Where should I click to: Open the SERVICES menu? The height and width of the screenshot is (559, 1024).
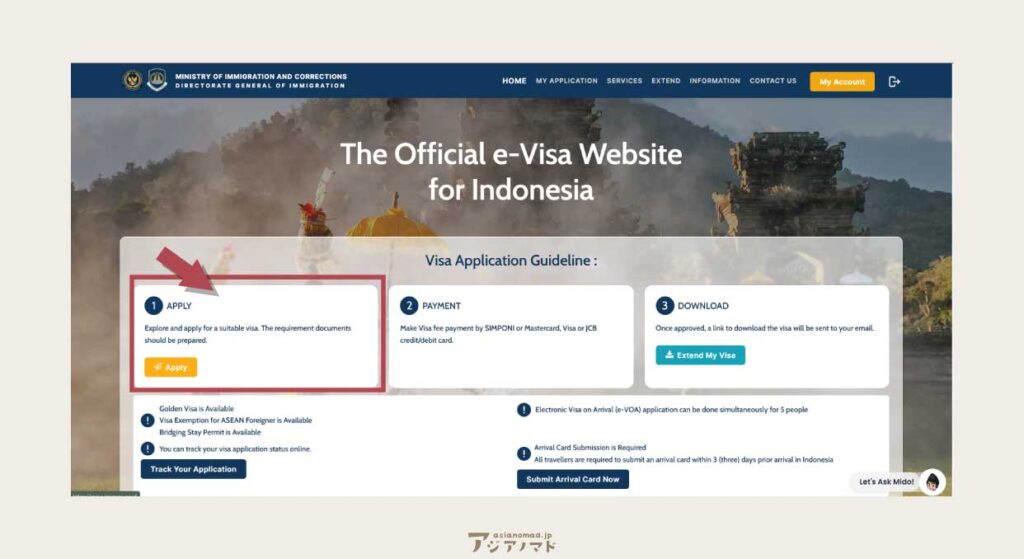tap(624, 81)
